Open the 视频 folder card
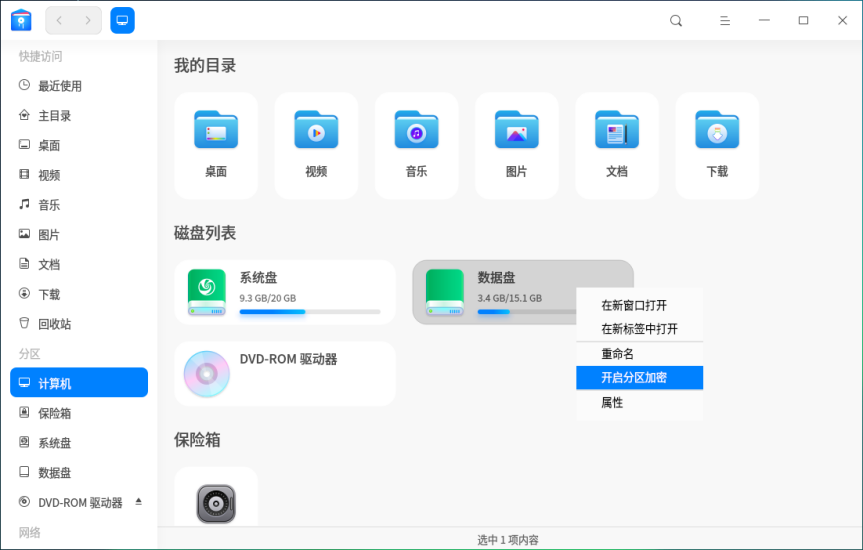This screenshot has height=550, width=863. pos(316,145)
